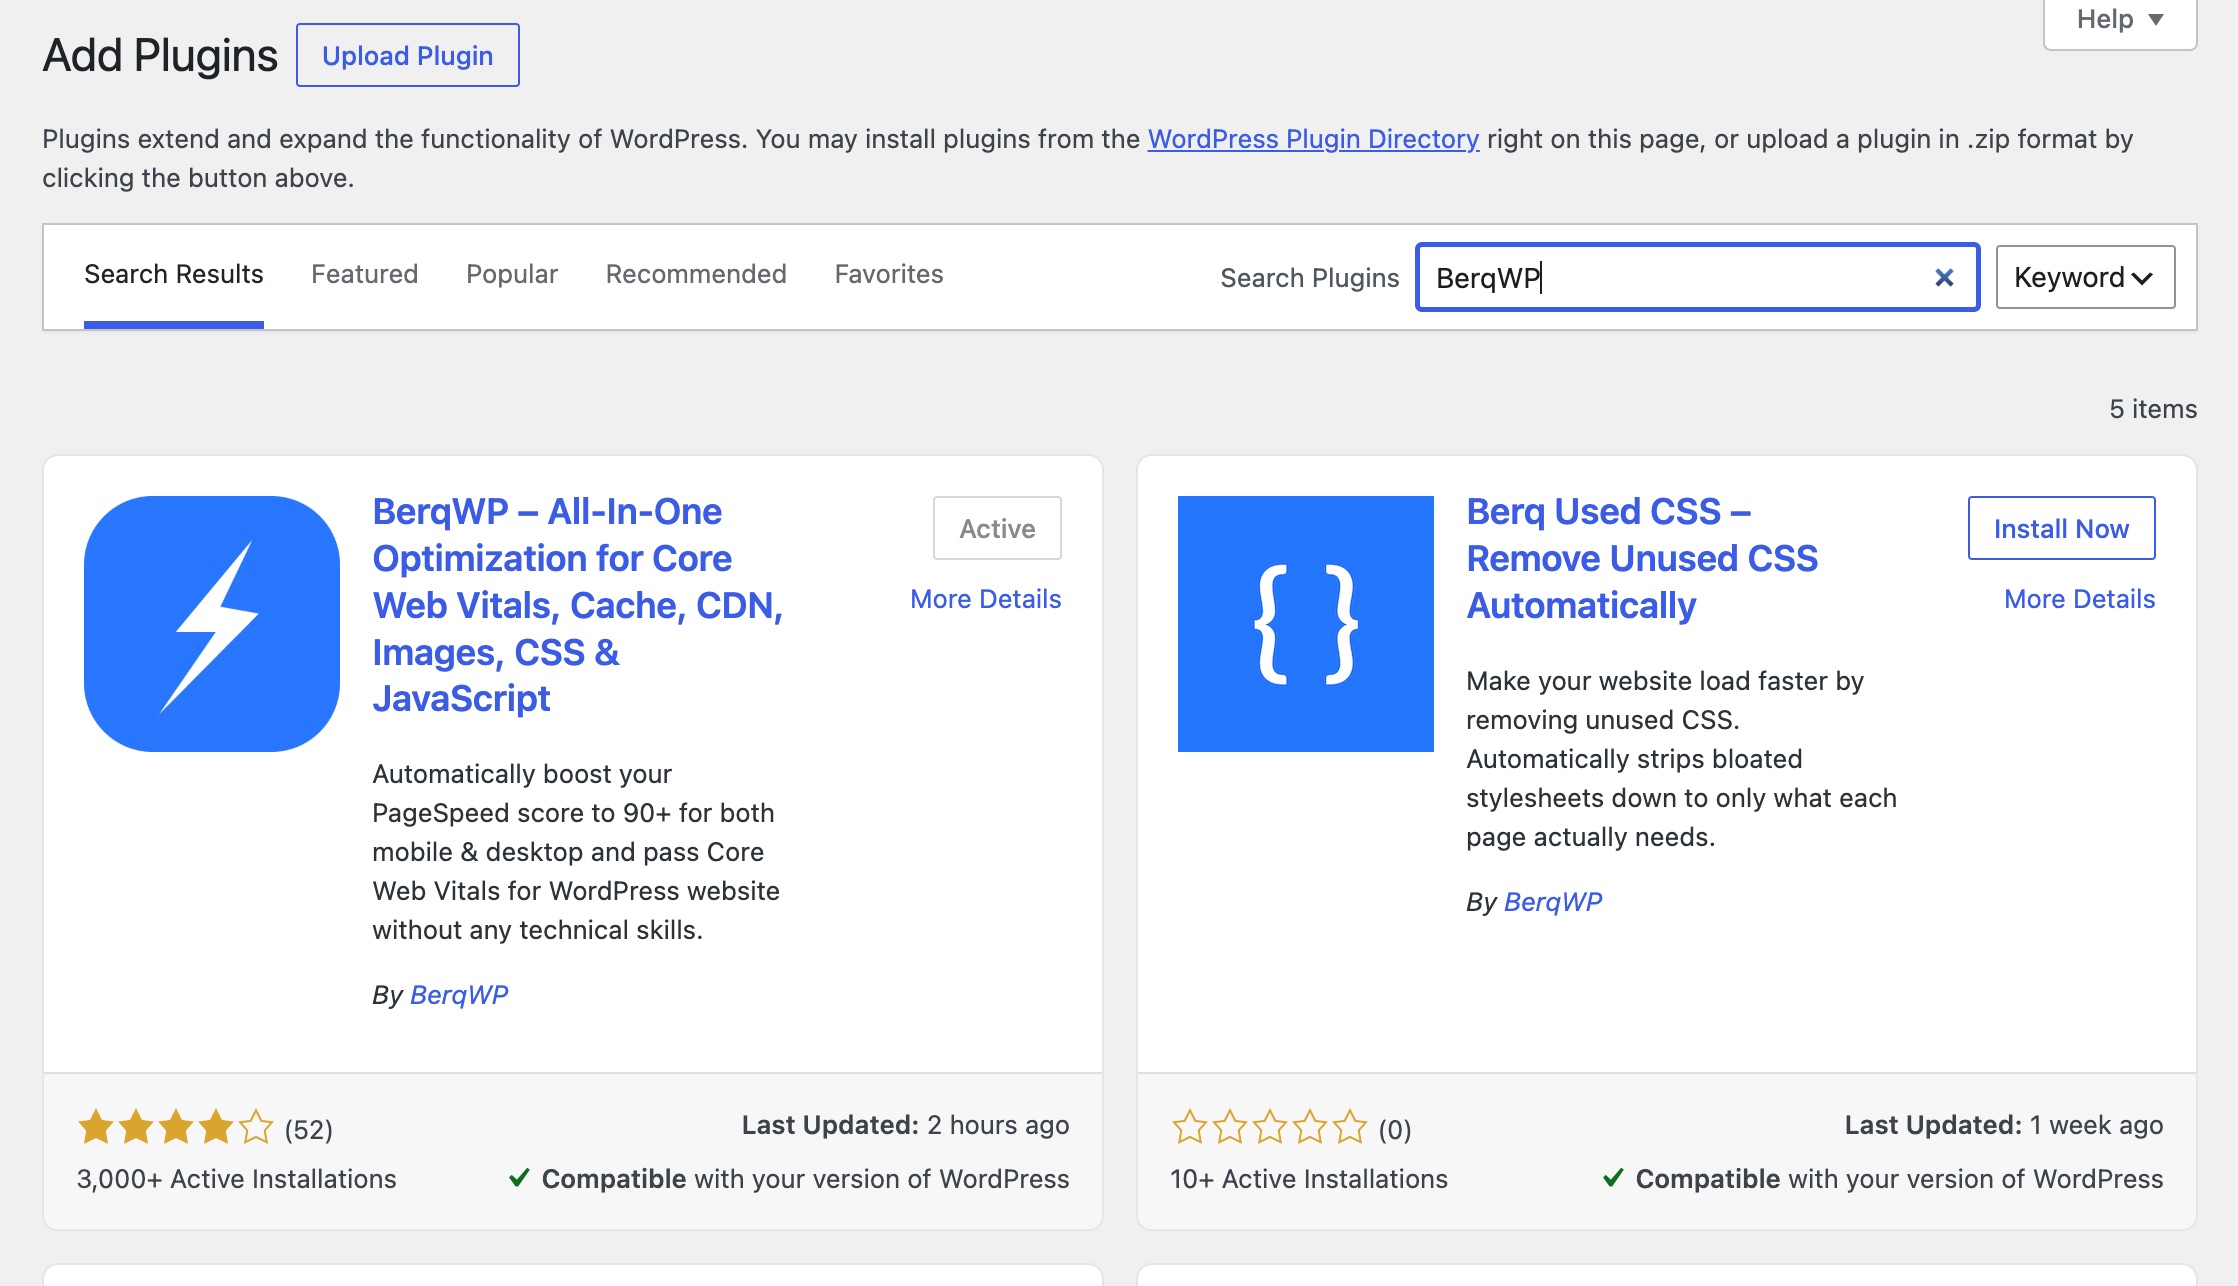Click the (52) review count
Viewport: 2238px width, 1286px height.
click(x=309, y=1129)
